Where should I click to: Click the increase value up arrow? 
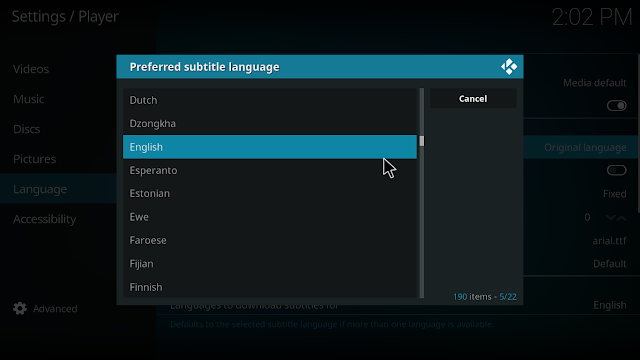tap(622, 218)
